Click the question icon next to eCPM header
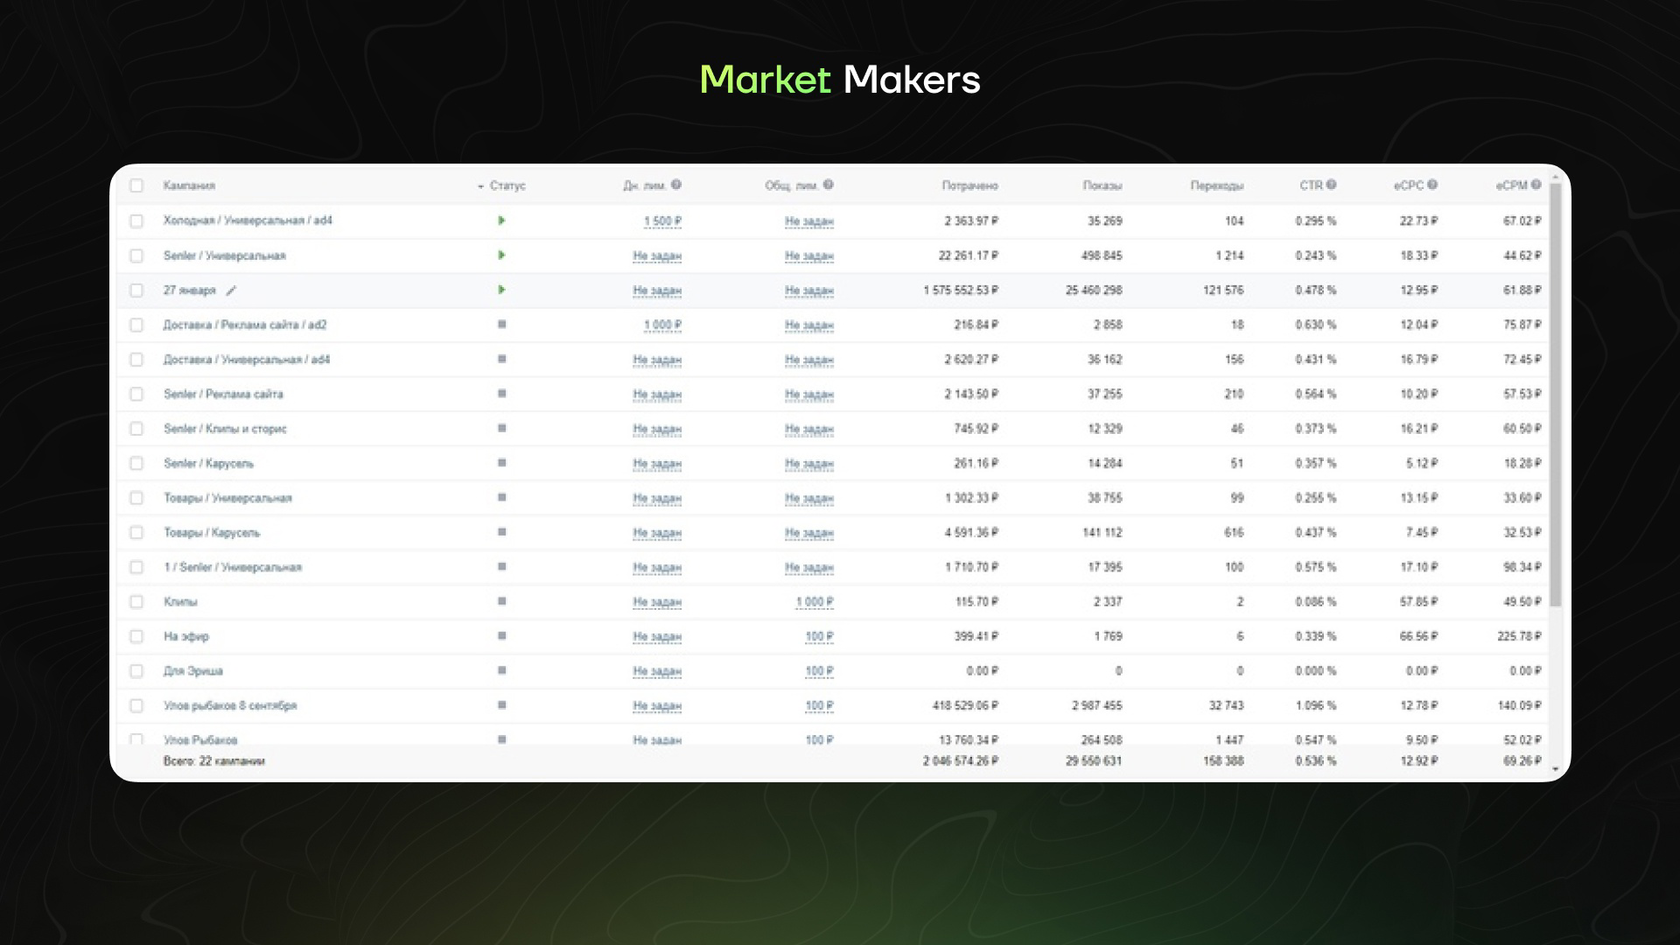Image resolution: width=1680 pixels, height=945 pixels. (1536, 185)
